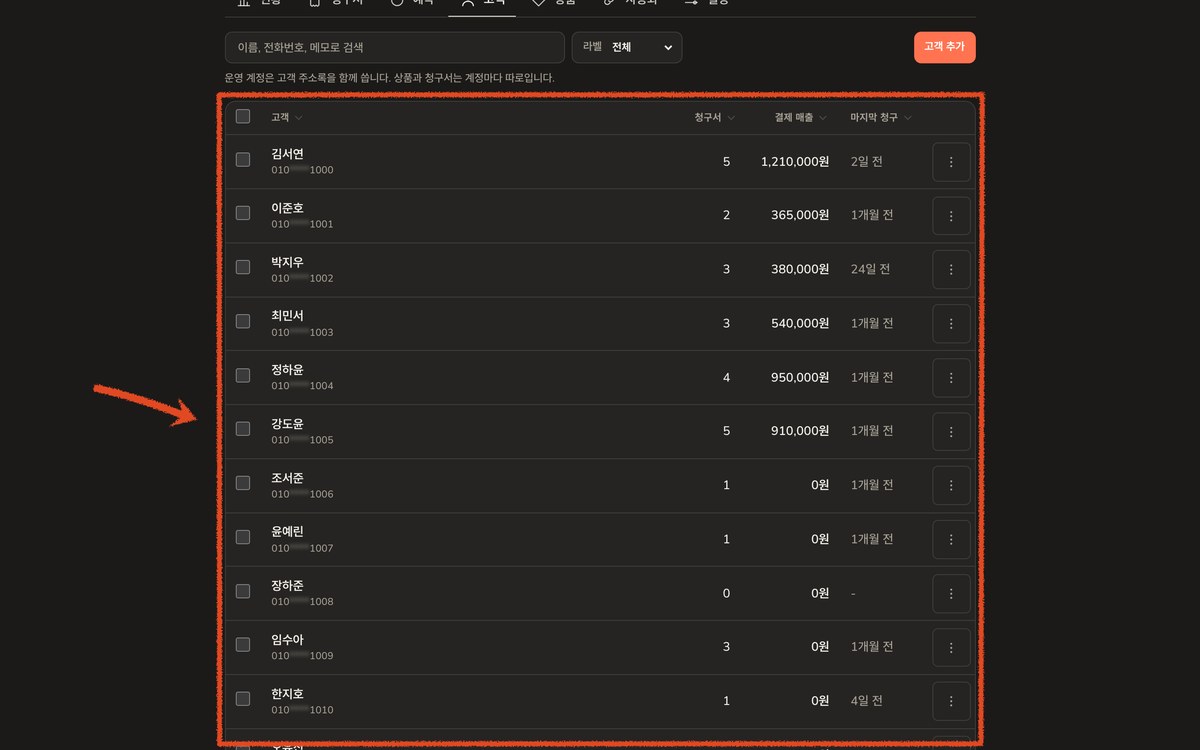
Task: Sort the table by the 고객 column
Action: pos(286,118)
